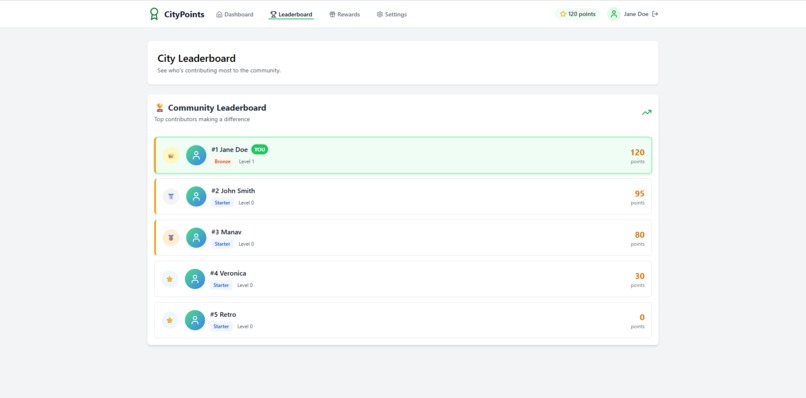Viewport: 806px width, 398px height.
Task: Click the CityPoints brand name
Action: [x=184, y=14]
